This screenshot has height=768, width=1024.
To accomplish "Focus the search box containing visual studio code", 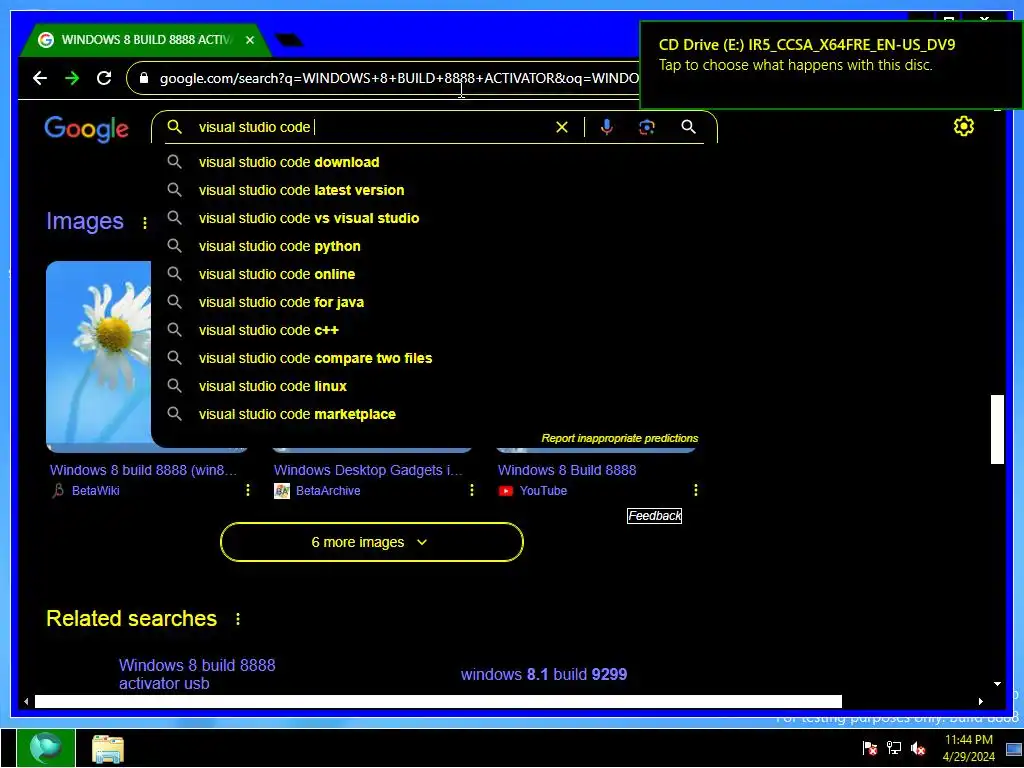I will click(x=372, y=127).
